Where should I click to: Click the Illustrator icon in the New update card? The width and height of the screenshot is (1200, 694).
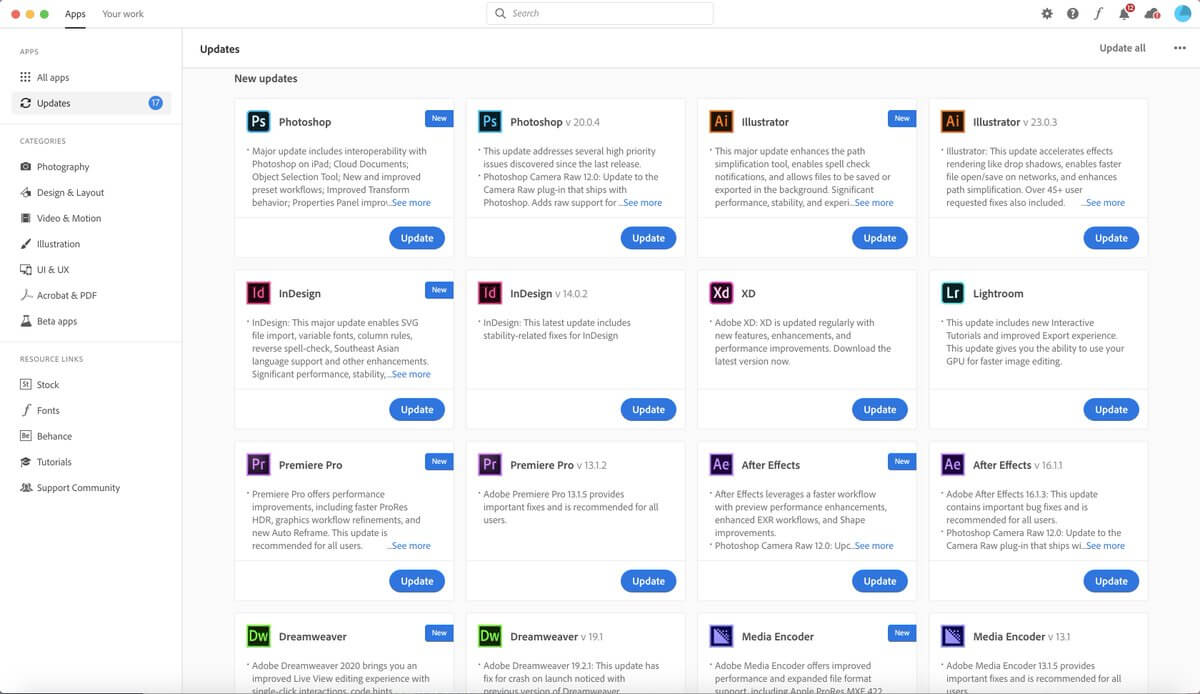[722, 121]
